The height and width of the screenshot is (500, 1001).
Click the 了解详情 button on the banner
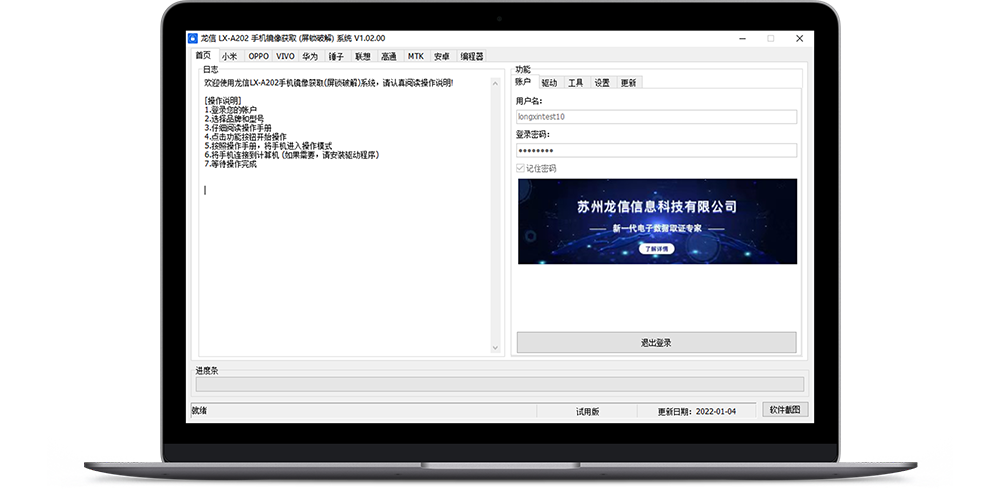pos(656,248)
